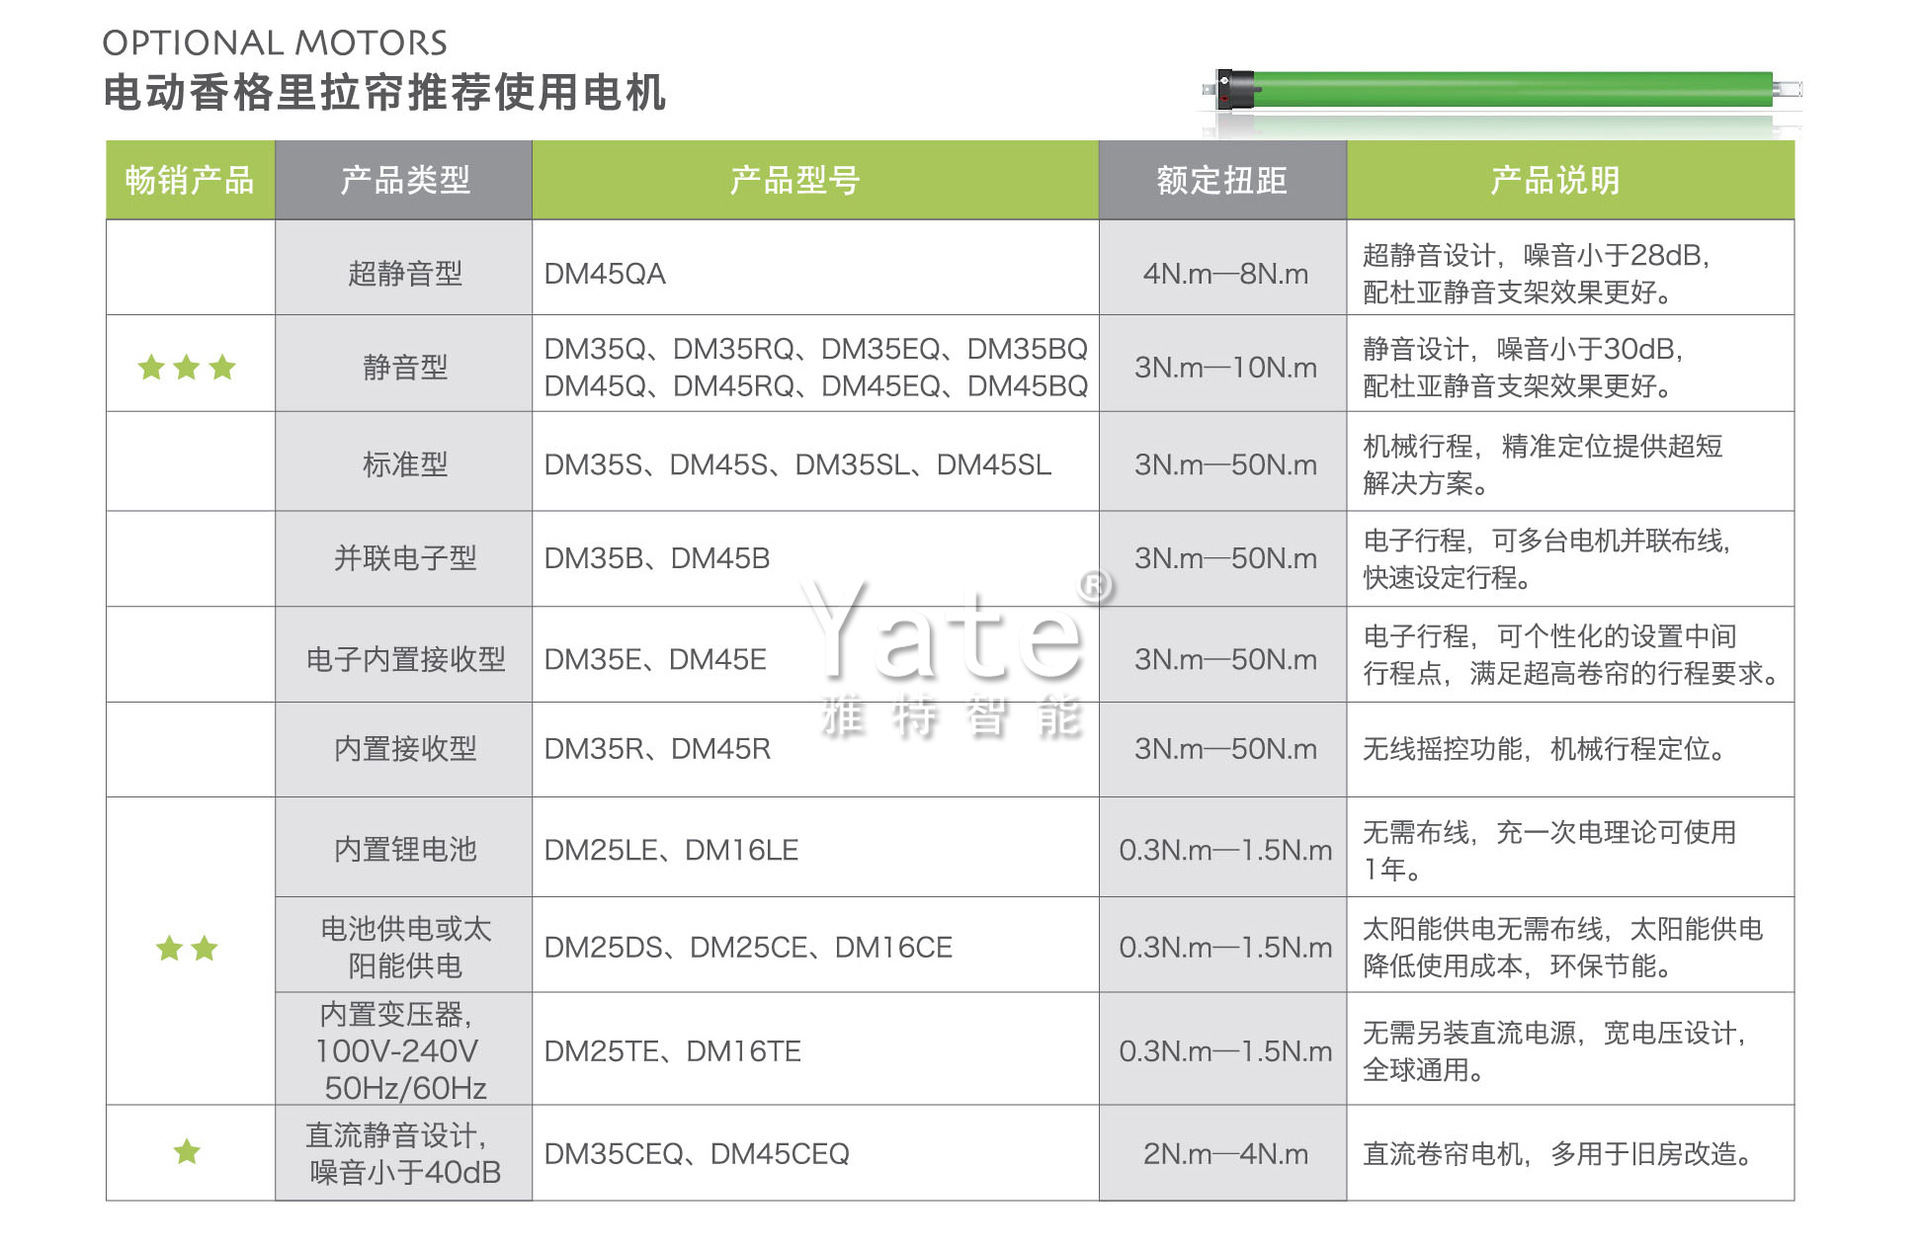Click the two-star rating icon beside battery motors
Viewport: 1920px width, 1241px height.
pos(187,948)
